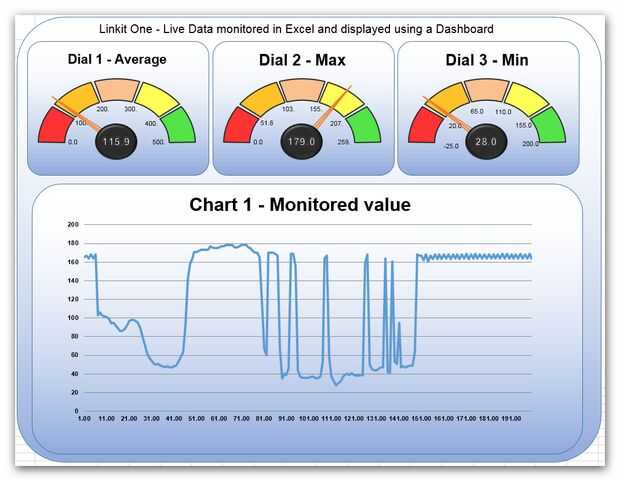Click the '101.00' label on chart horizontal axis
The height and width of the screenshot is (481, 620).
[x=308, y=419]
